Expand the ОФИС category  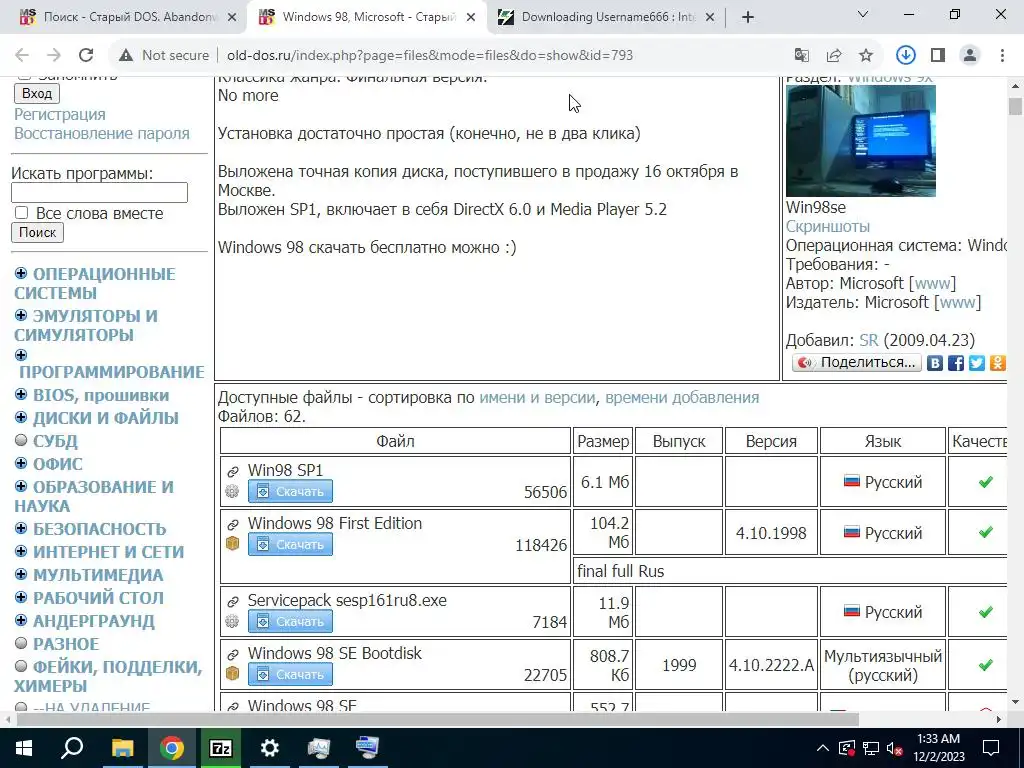point(21,463)
